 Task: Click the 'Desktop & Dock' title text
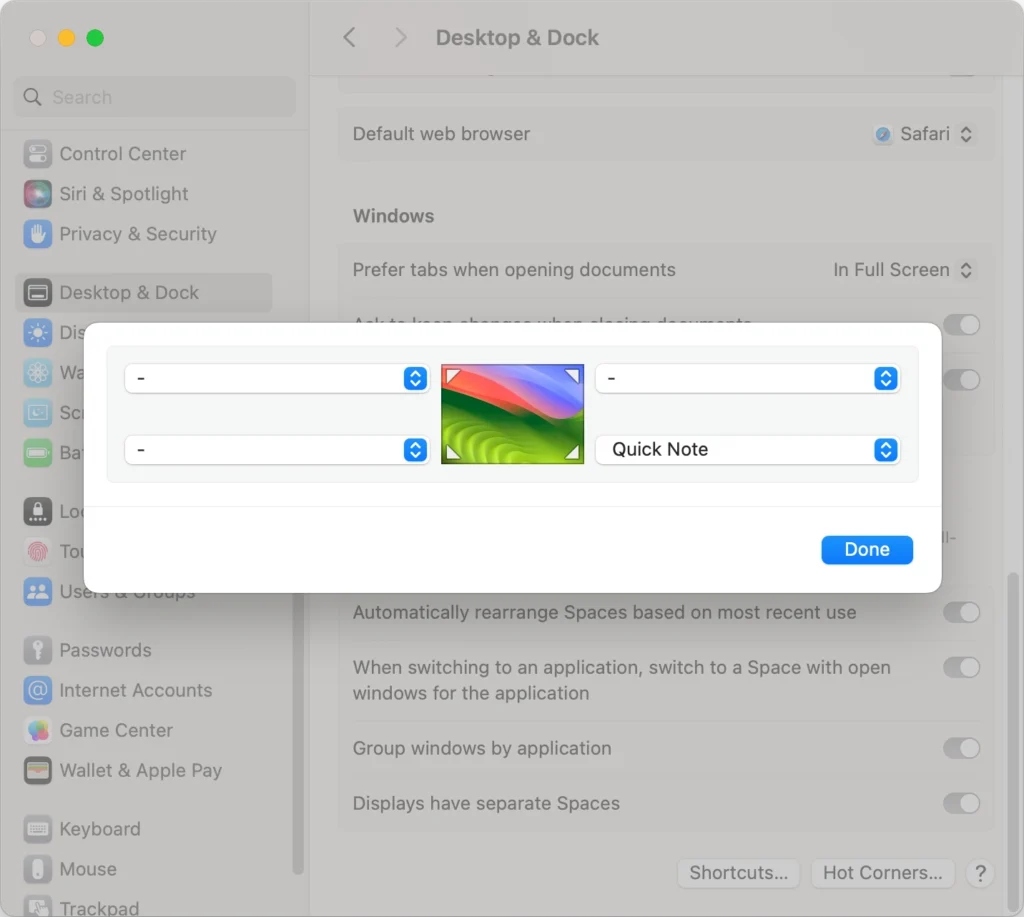(517, 37)
